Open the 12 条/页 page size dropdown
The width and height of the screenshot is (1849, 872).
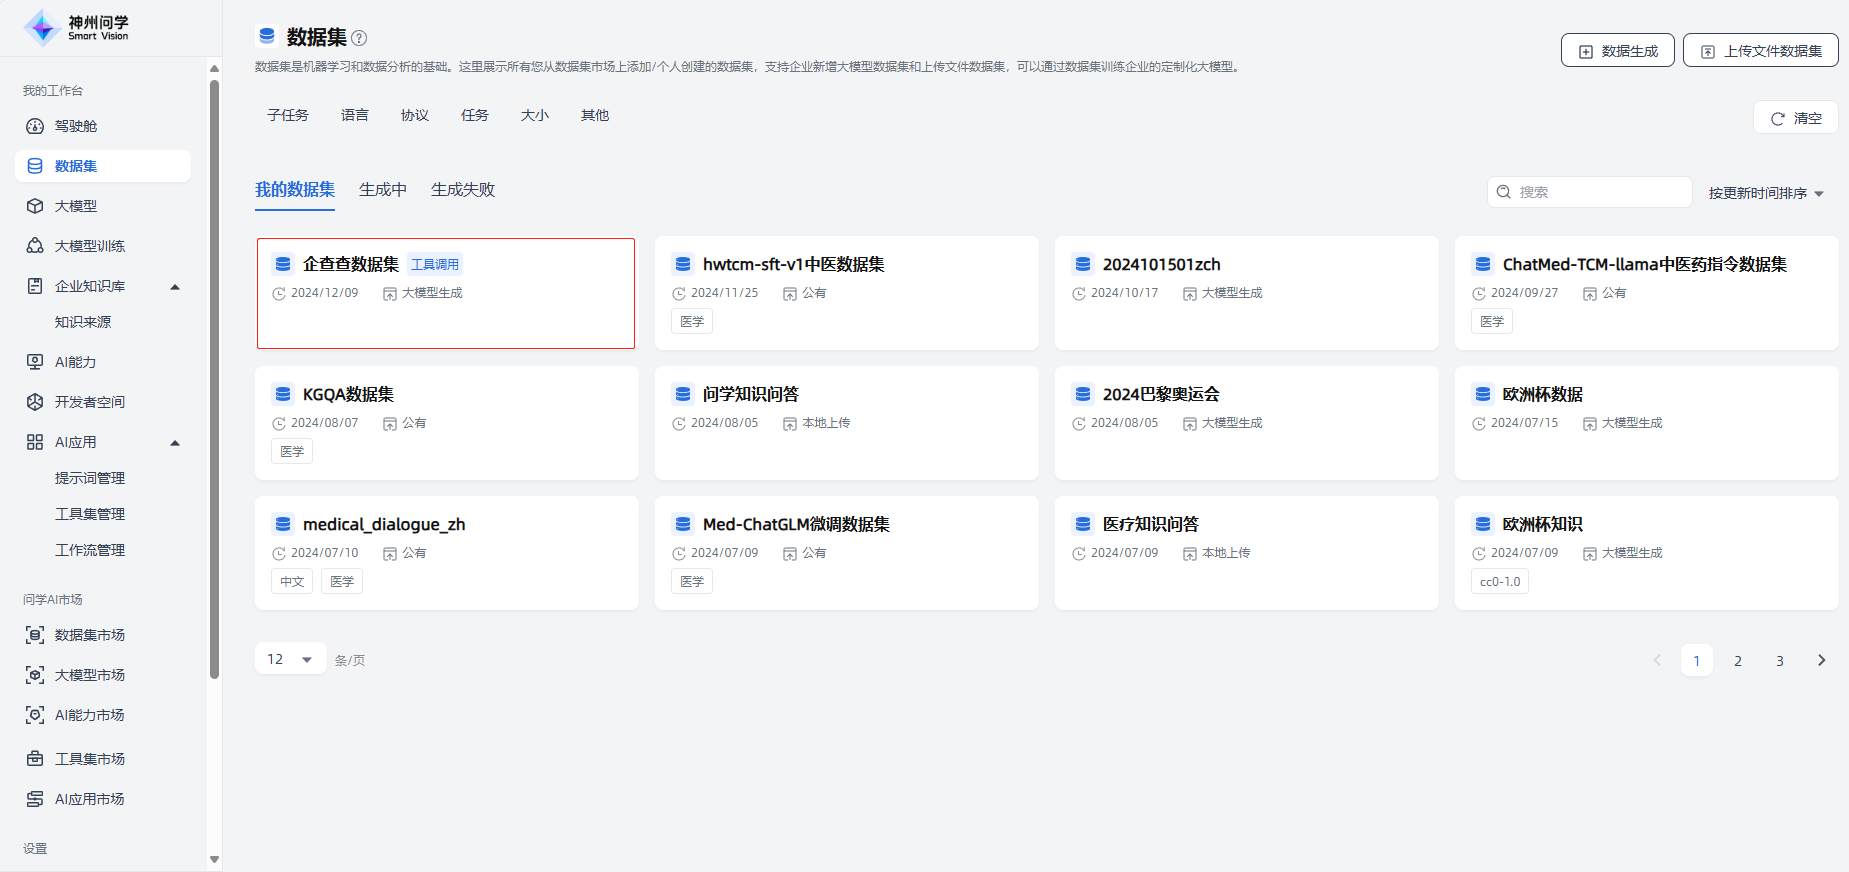(290, 659)
